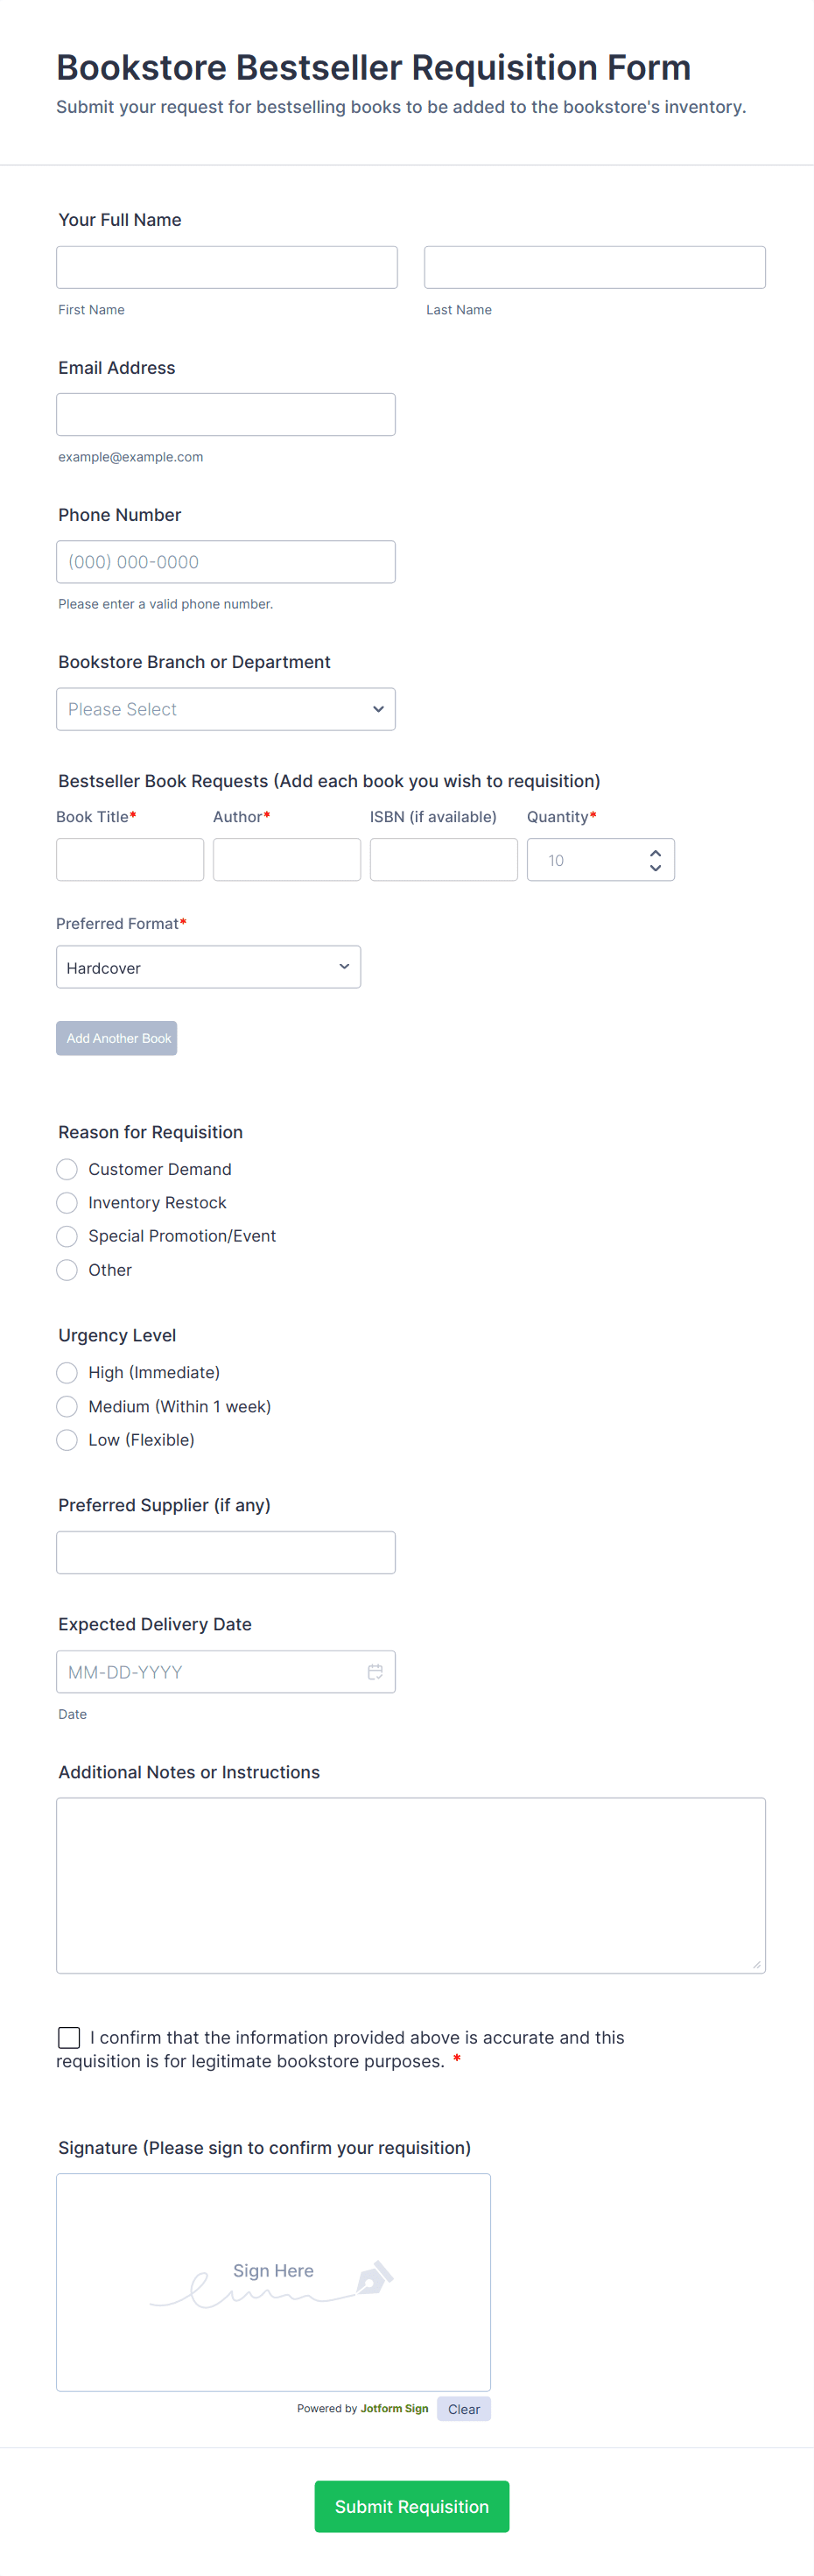This screenshot has height=2576, width=814.
Task: Open the Preferred Format dropdown
Action: pos(208,967)
